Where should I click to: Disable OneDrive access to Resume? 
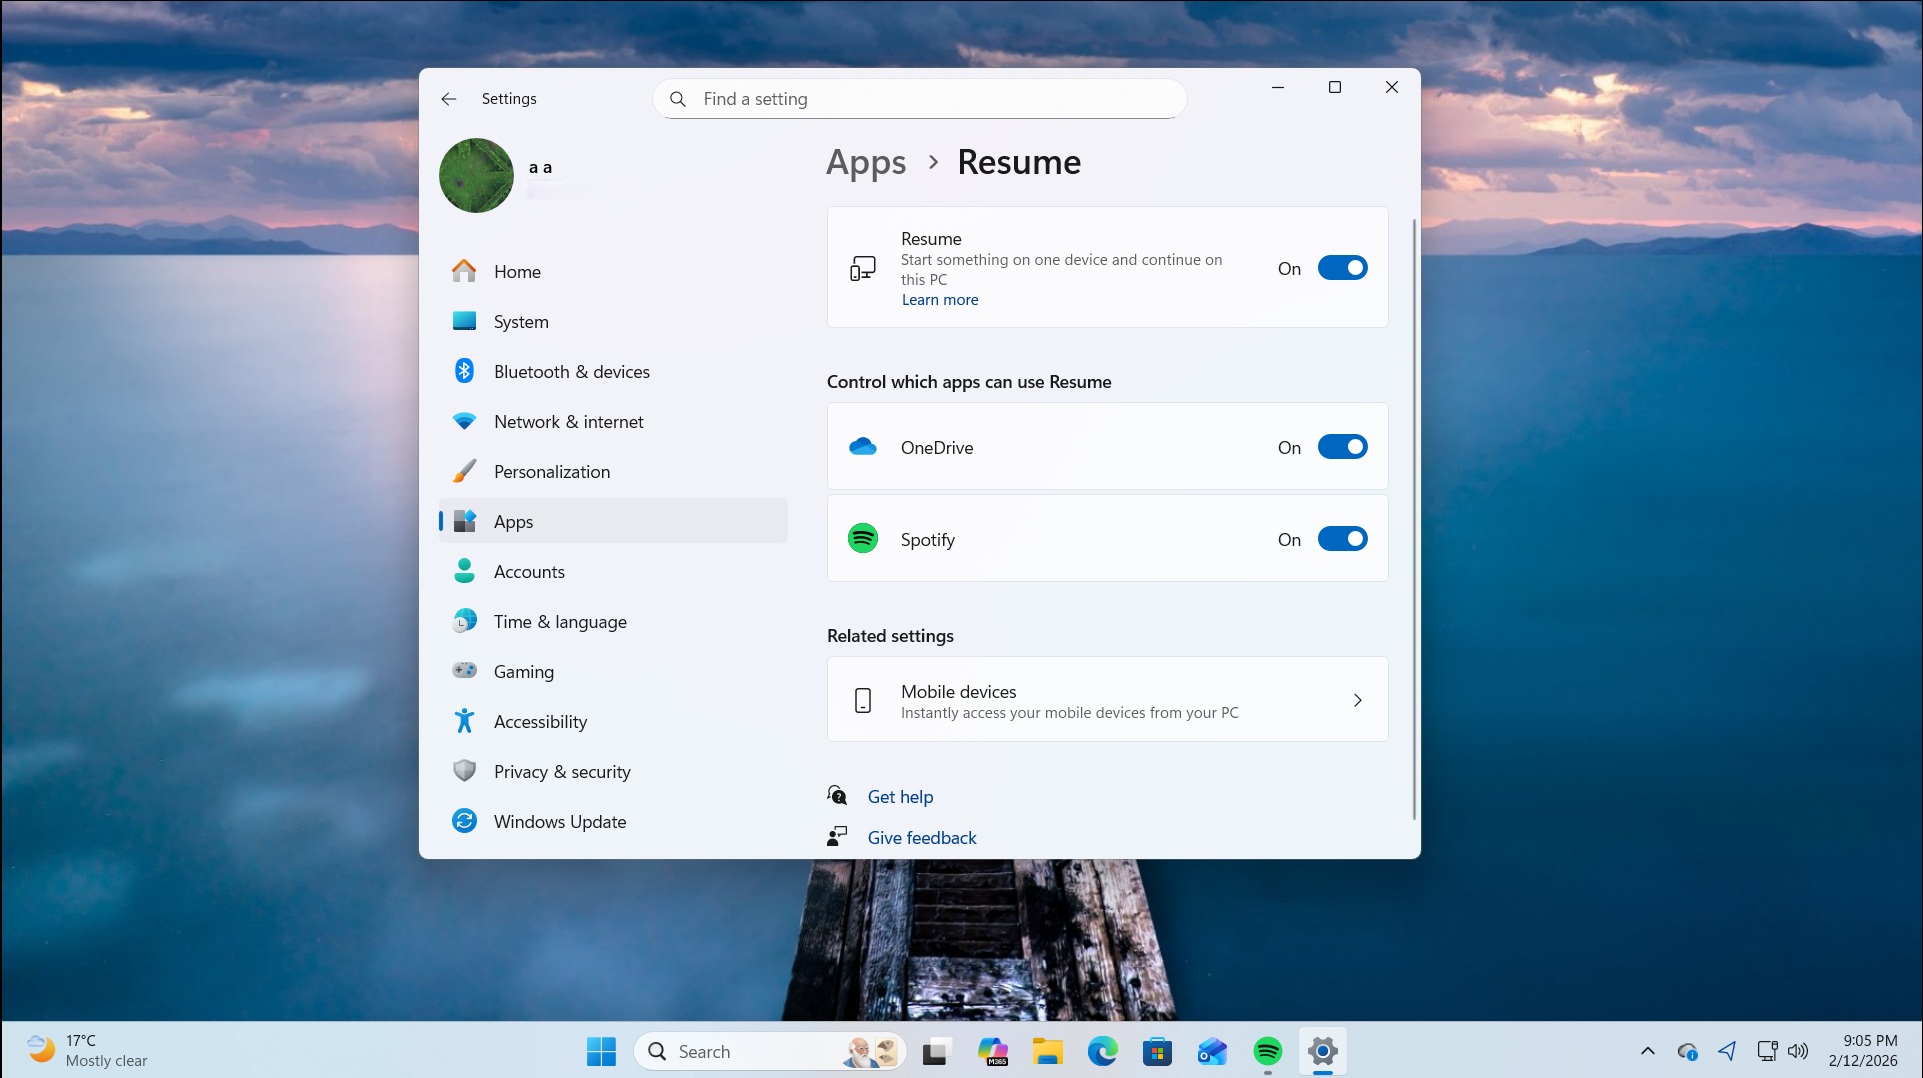tap(1343, 447)
